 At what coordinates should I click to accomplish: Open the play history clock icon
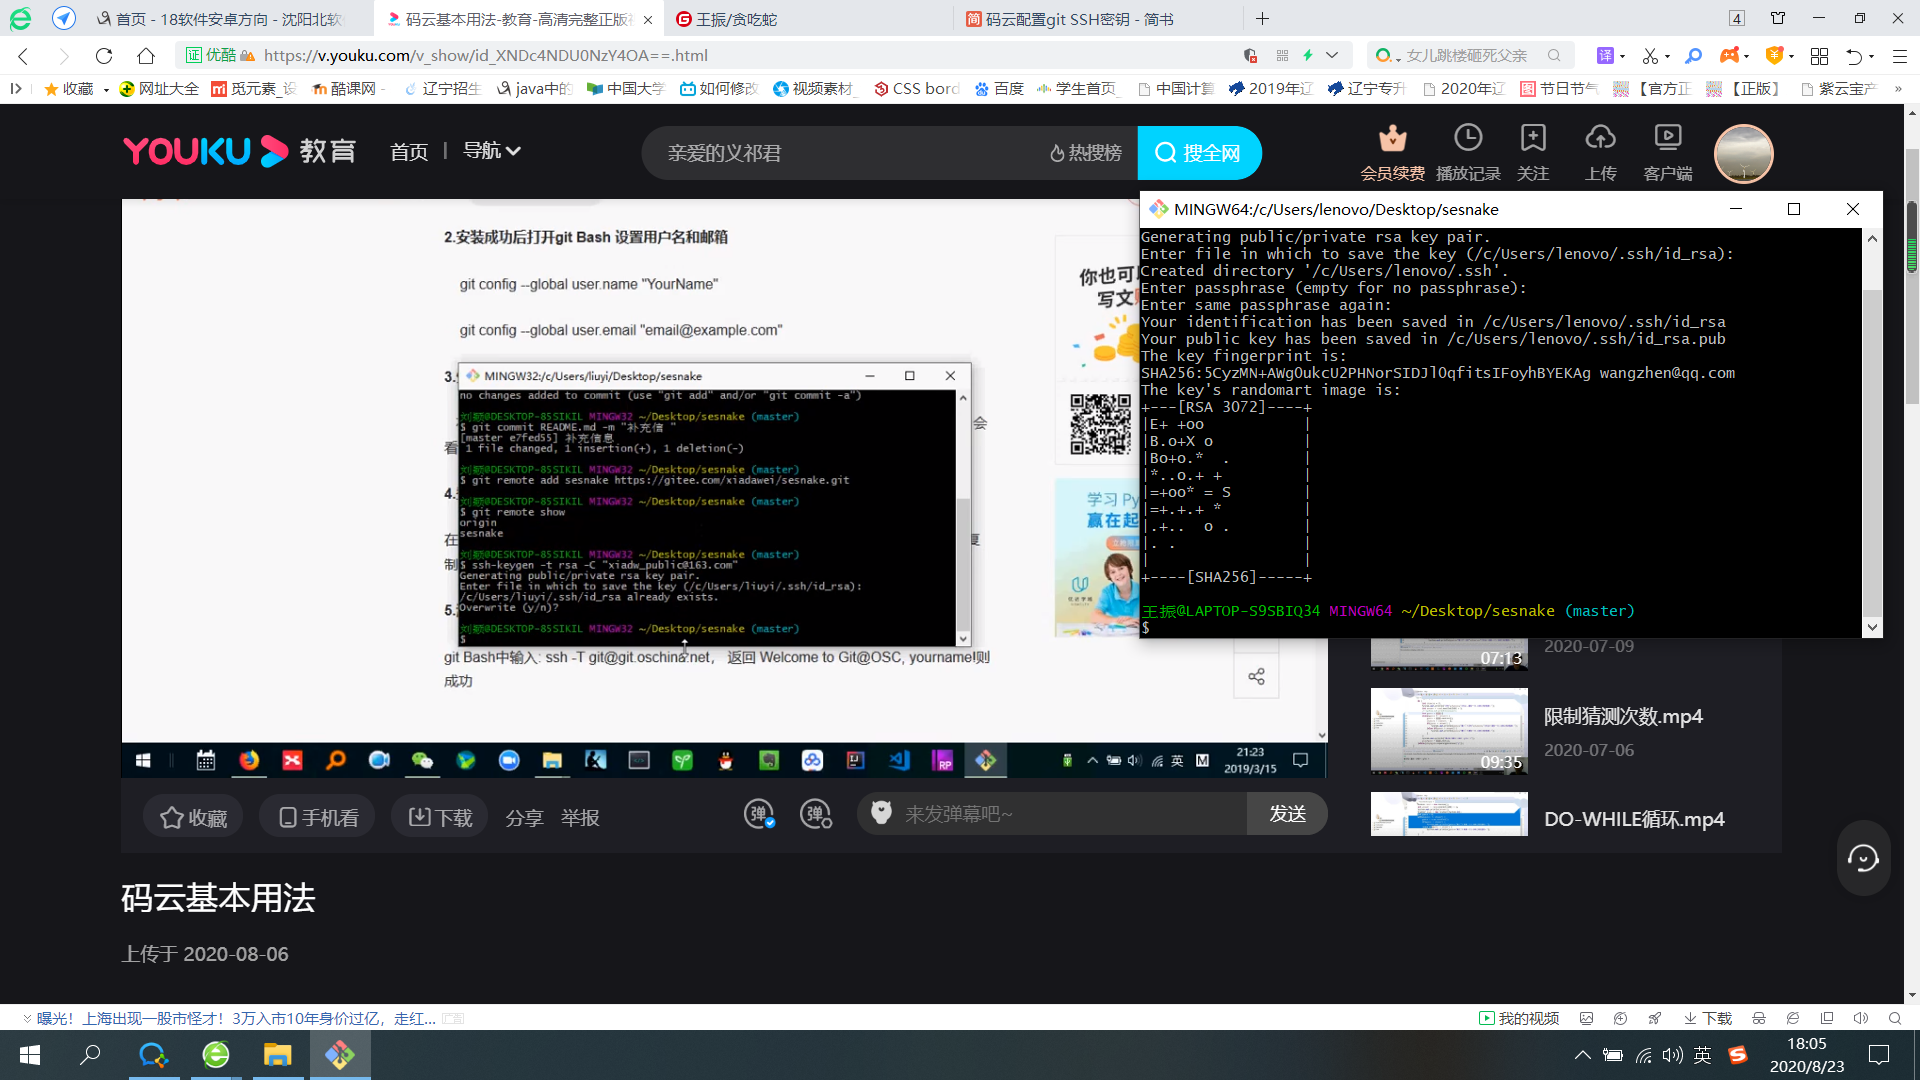point(1467,138)
